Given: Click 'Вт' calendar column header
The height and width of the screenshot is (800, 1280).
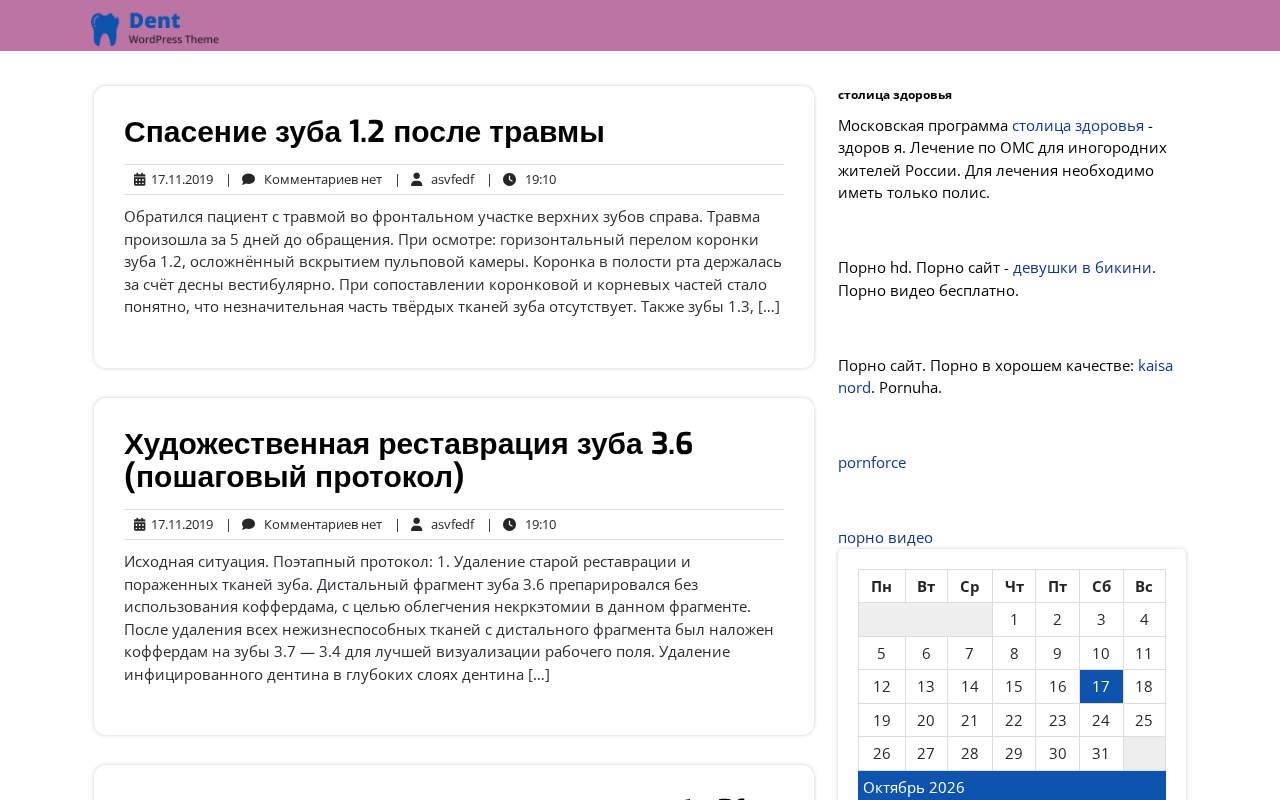Looking at the screenshot, I should click(926, 587).
